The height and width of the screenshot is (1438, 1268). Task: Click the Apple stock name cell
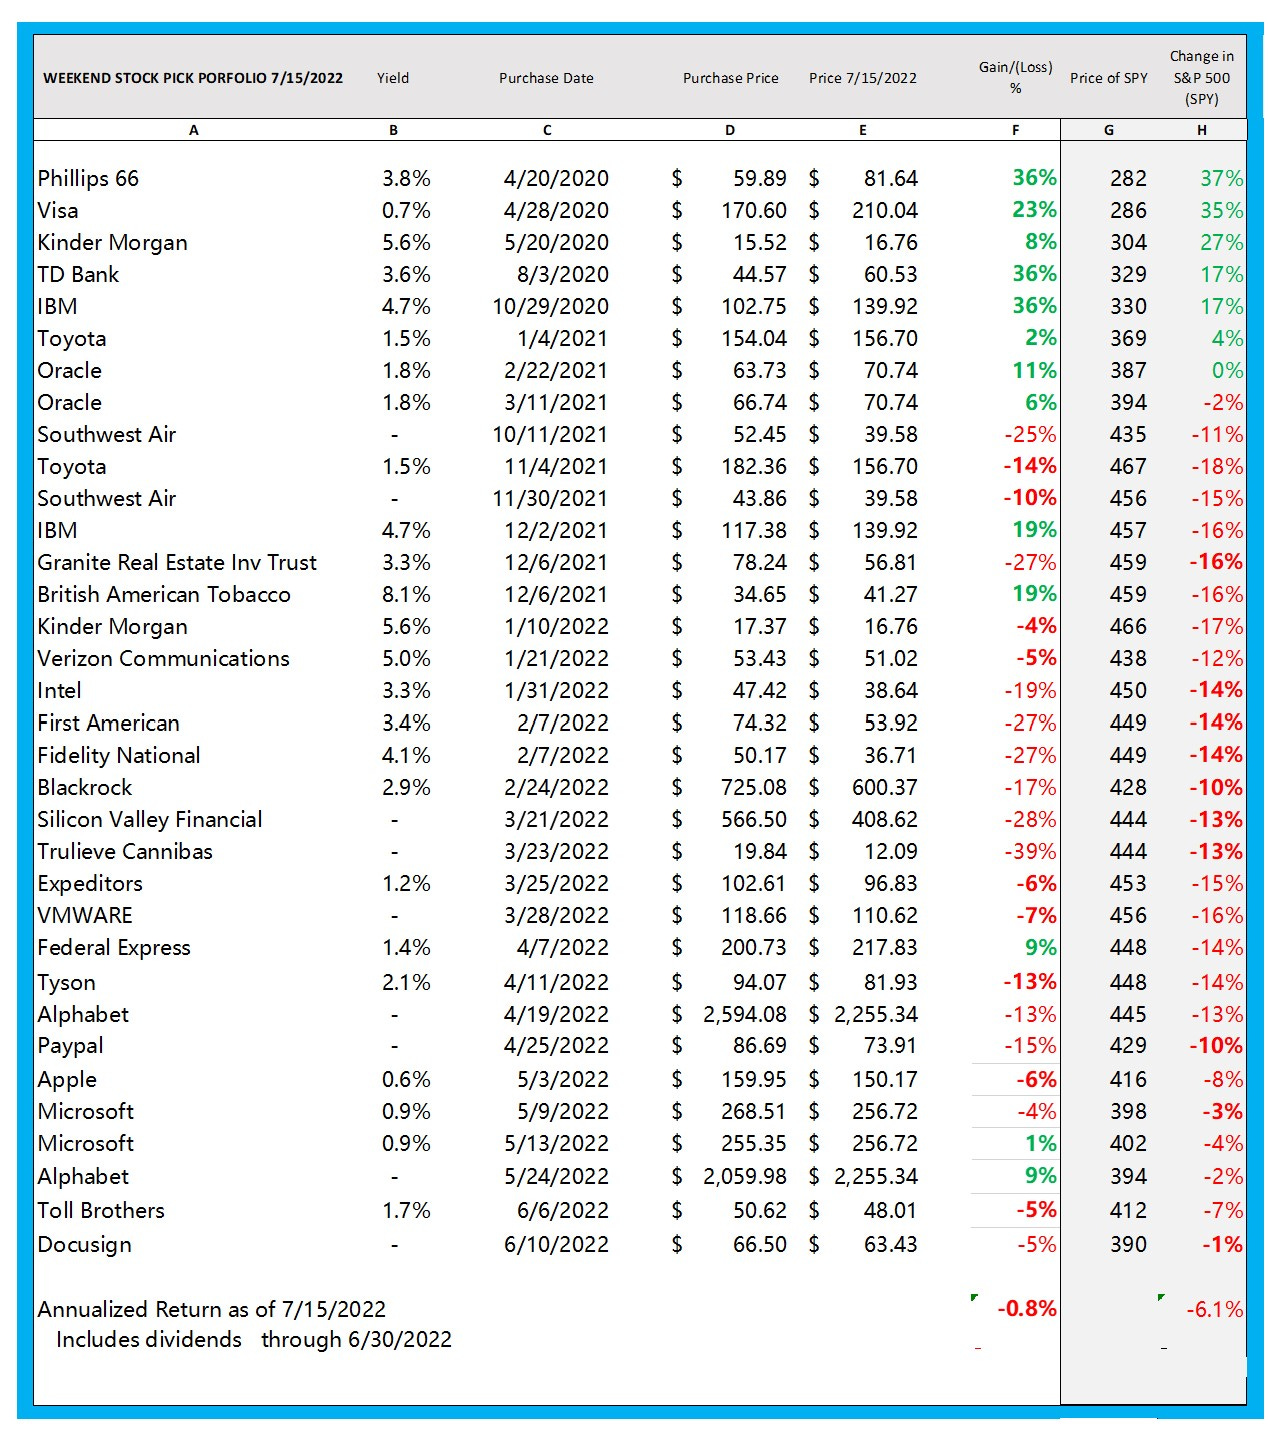(x=67, y=1079)
